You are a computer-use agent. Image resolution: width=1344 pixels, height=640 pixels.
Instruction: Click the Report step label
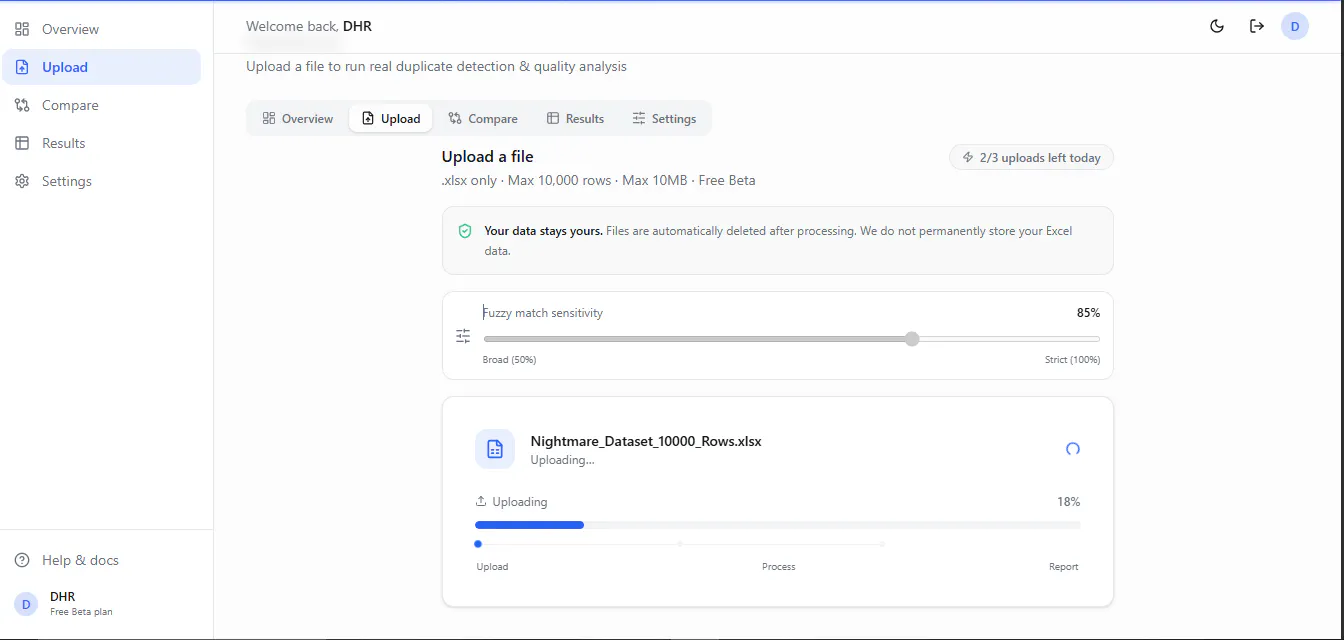pyautogui.click(x=1063, y=567)
